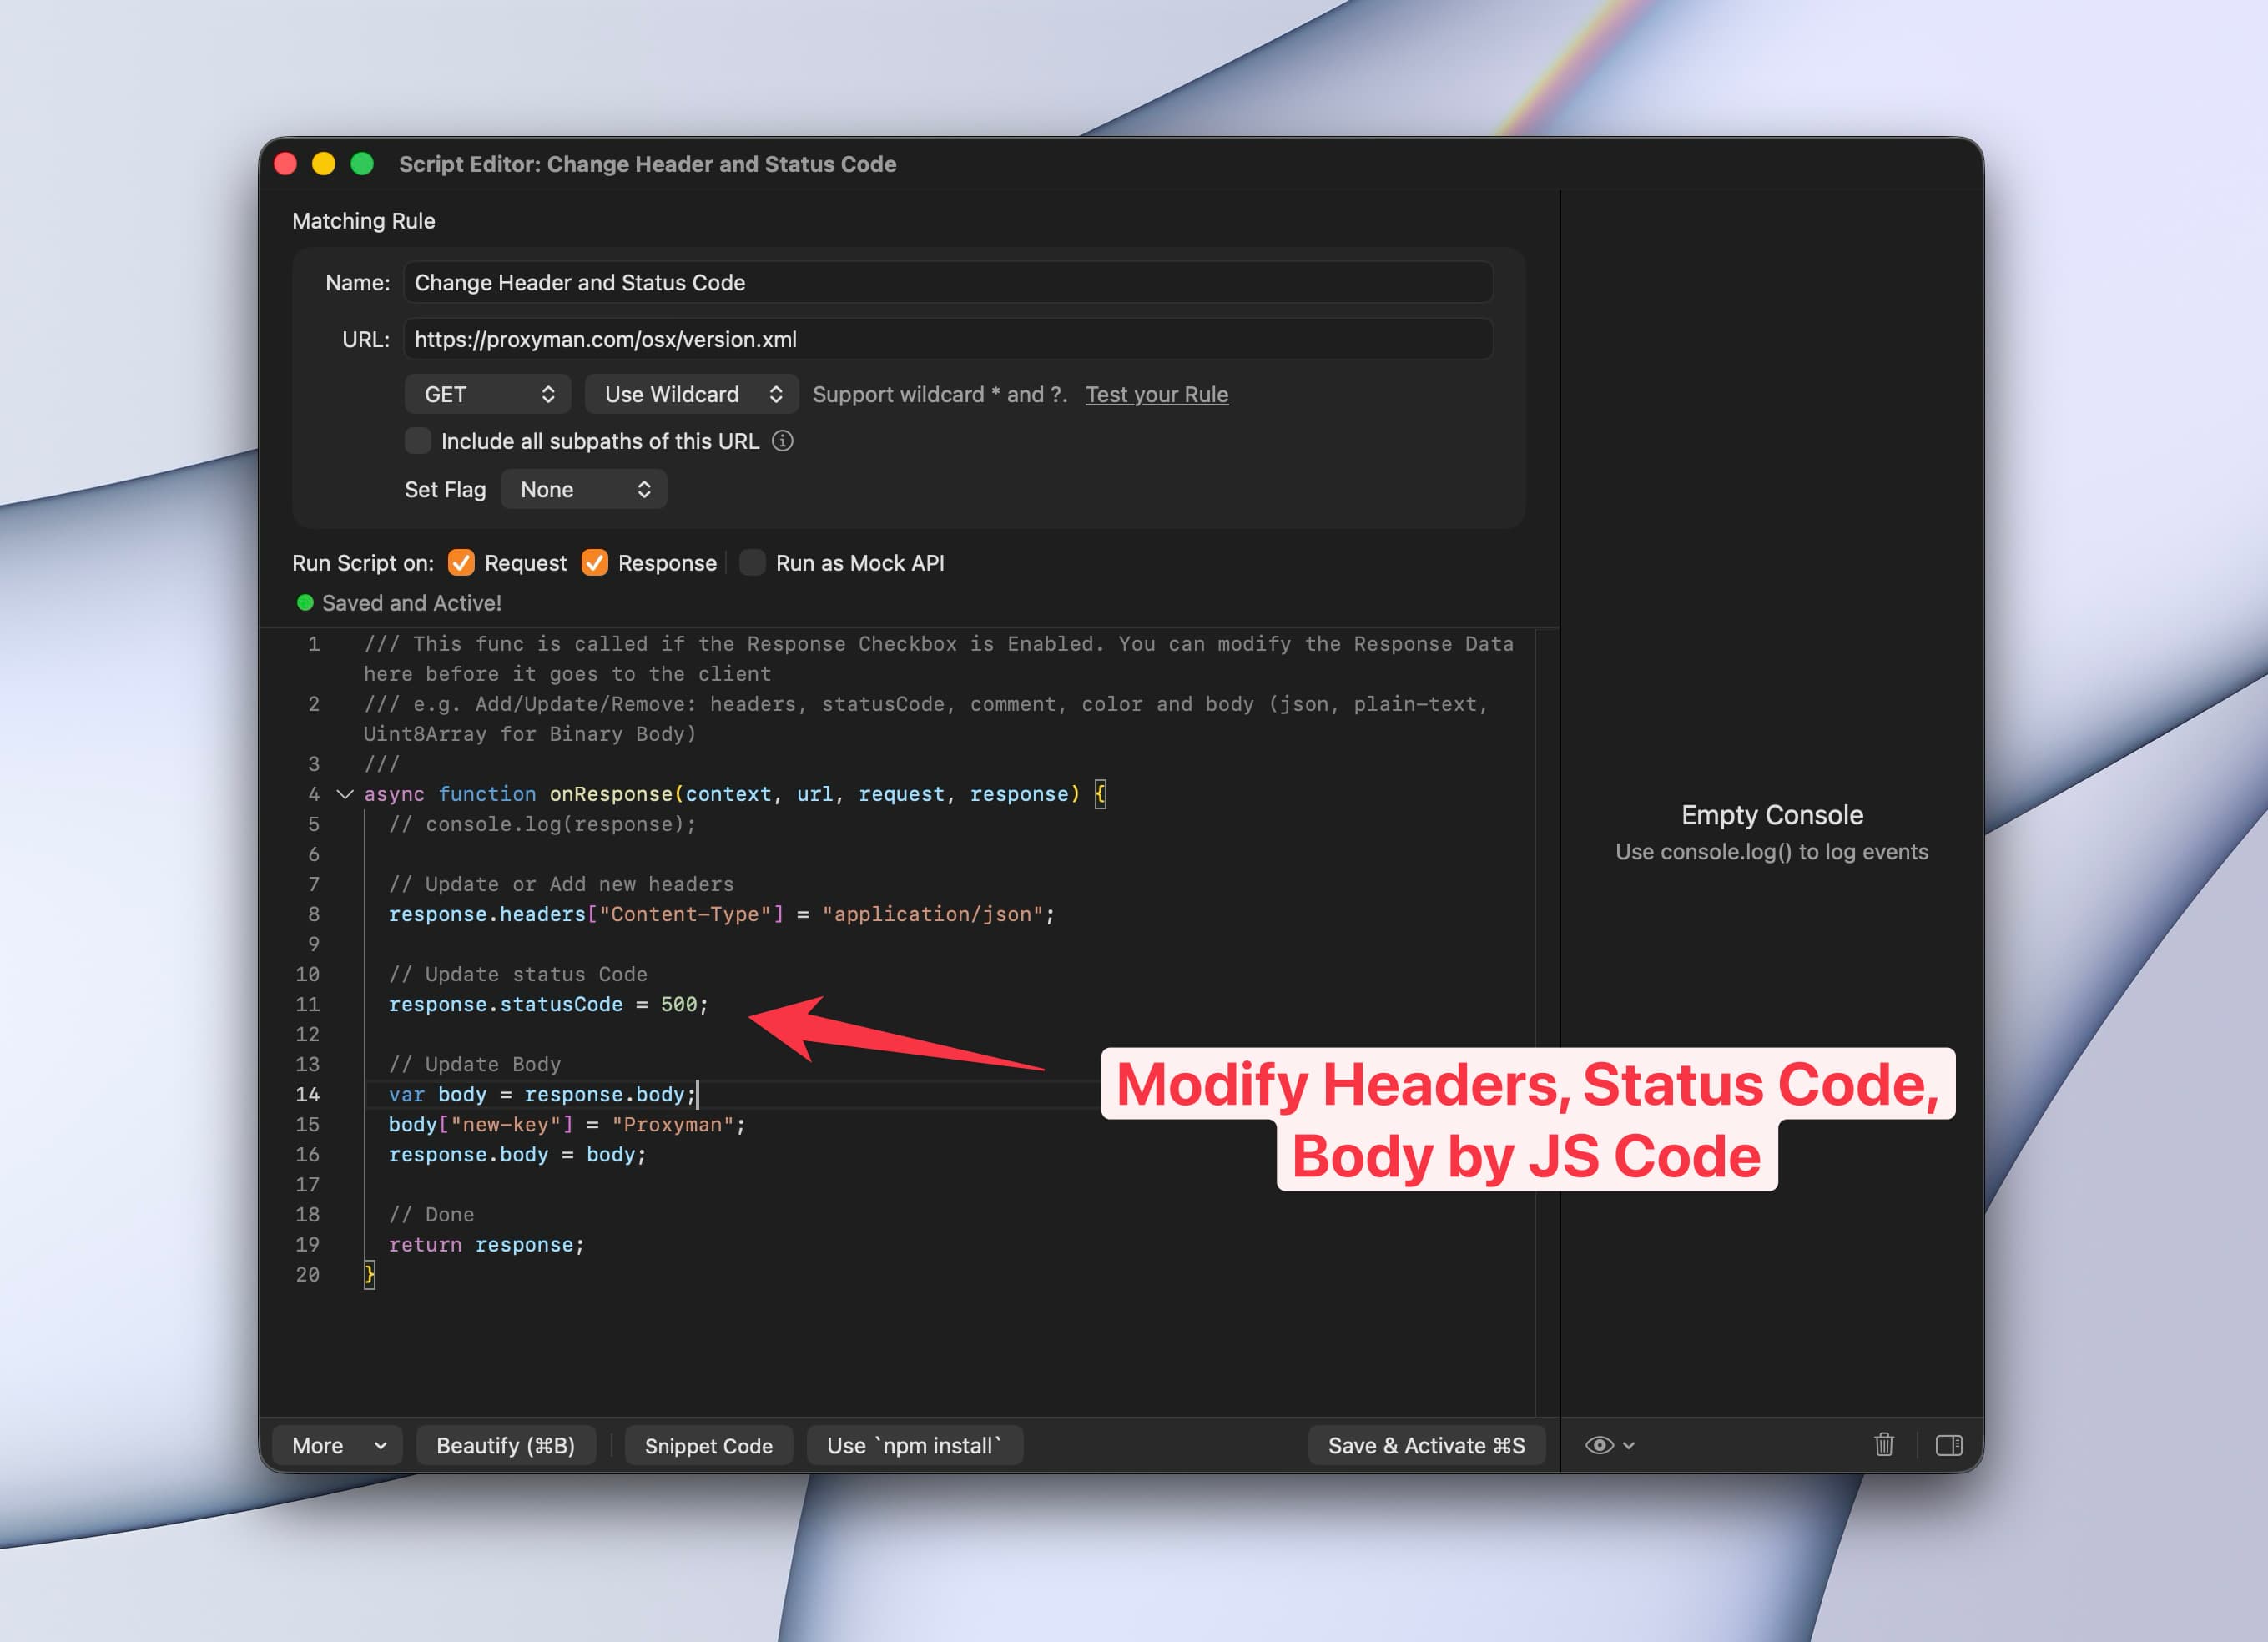2268x1642 pixels.
Task: Check Include all subpaths of this URL
Action: coord(418,441)
